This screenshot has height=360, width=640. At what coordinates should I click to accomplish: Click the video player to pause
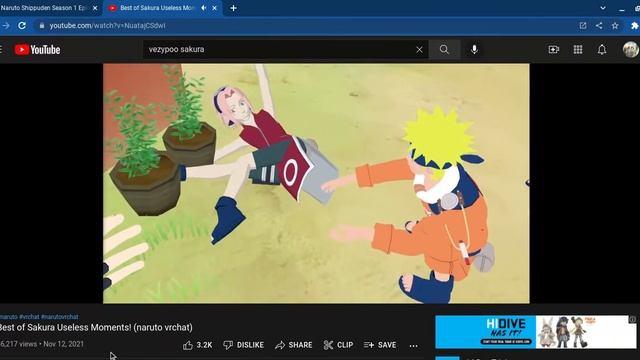coord(316,183)
